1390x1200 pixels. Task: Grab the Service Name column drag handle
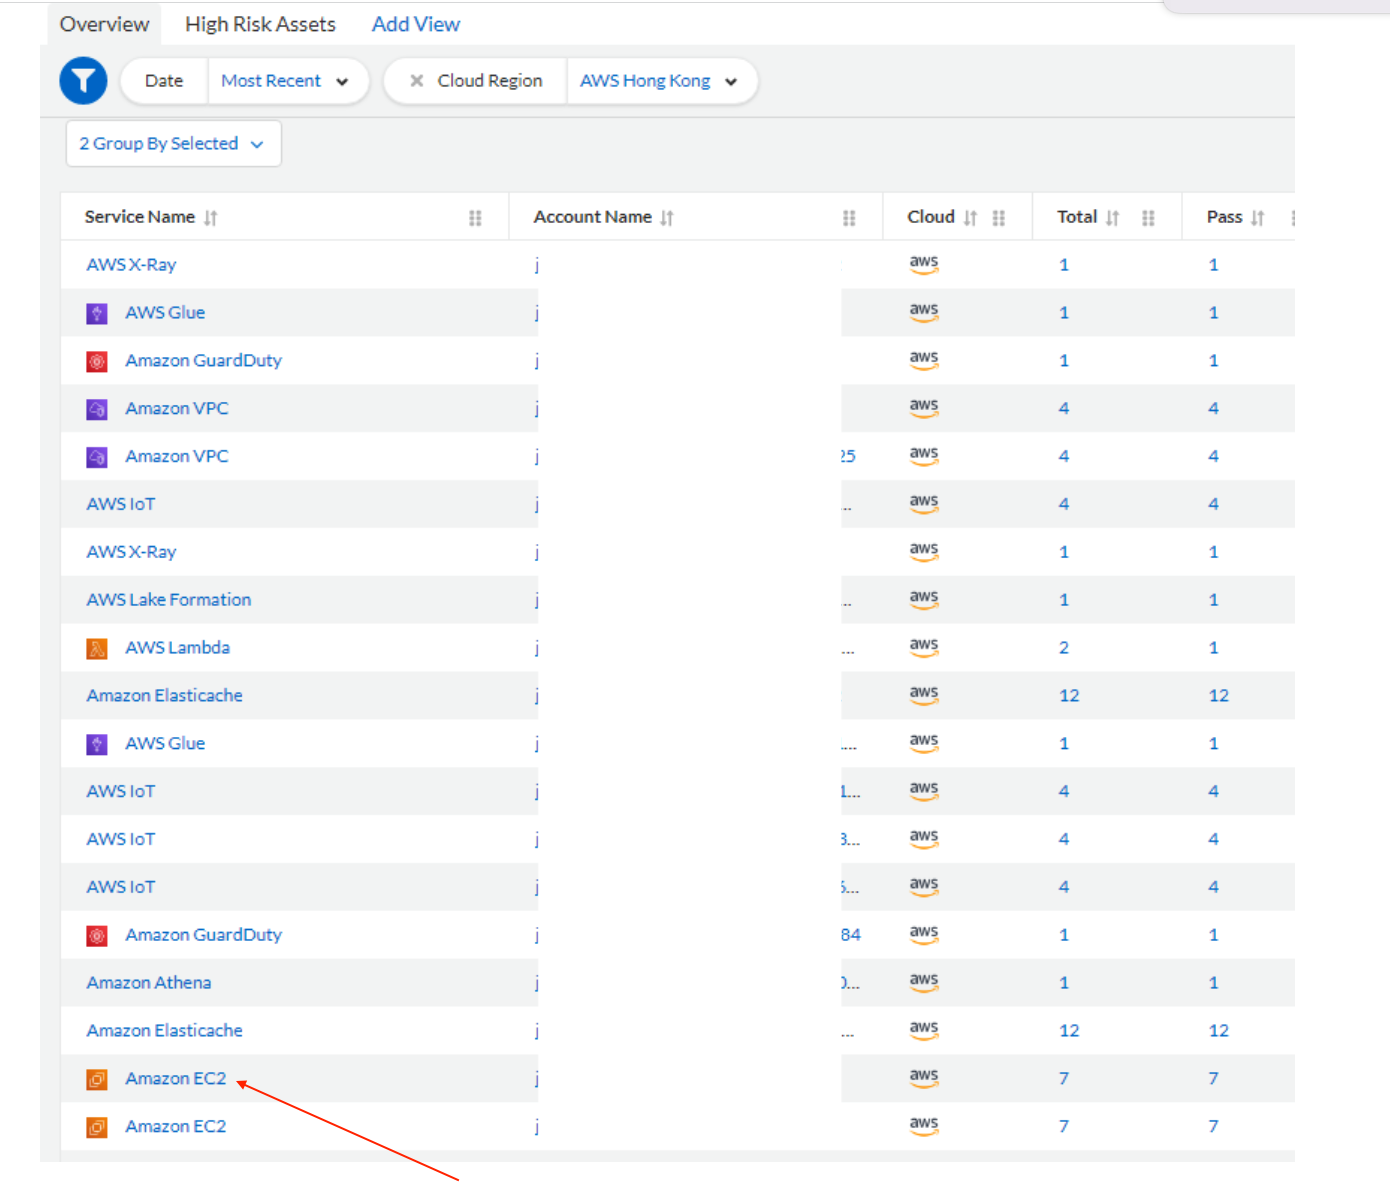coord(475,218)
